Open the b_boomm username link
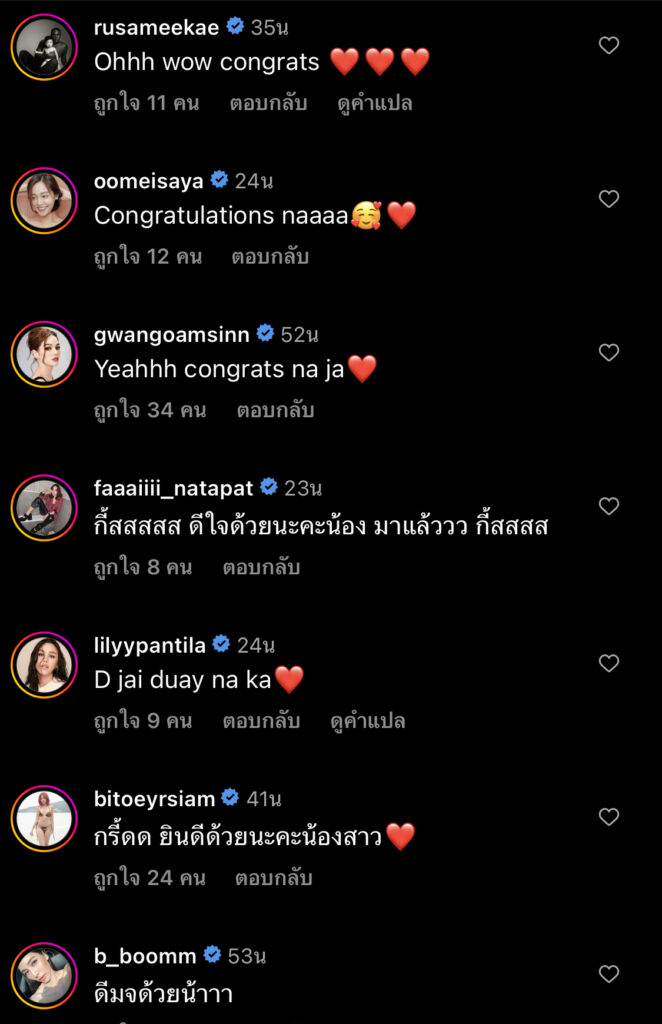This screenshot has width=662, height=1024. 144,955
